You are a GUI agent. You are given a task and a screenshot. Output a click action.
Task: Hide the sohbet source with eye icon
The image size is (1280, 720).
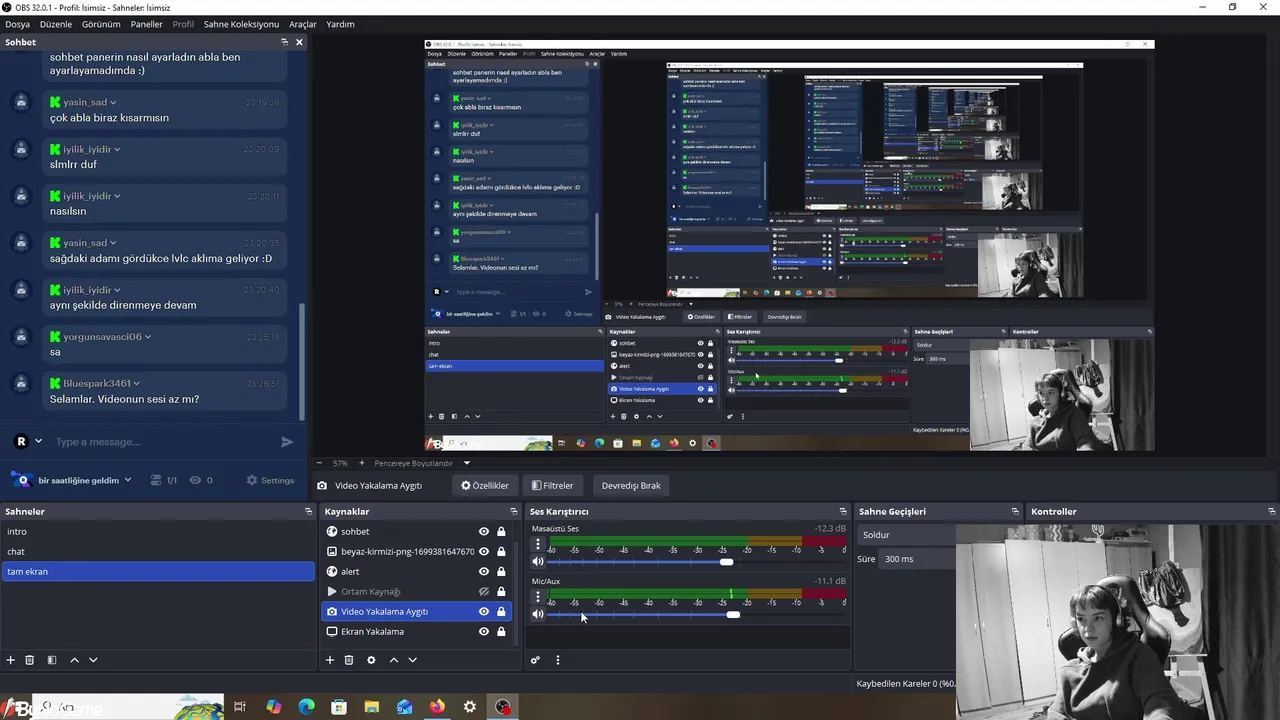tap(484, 532)
